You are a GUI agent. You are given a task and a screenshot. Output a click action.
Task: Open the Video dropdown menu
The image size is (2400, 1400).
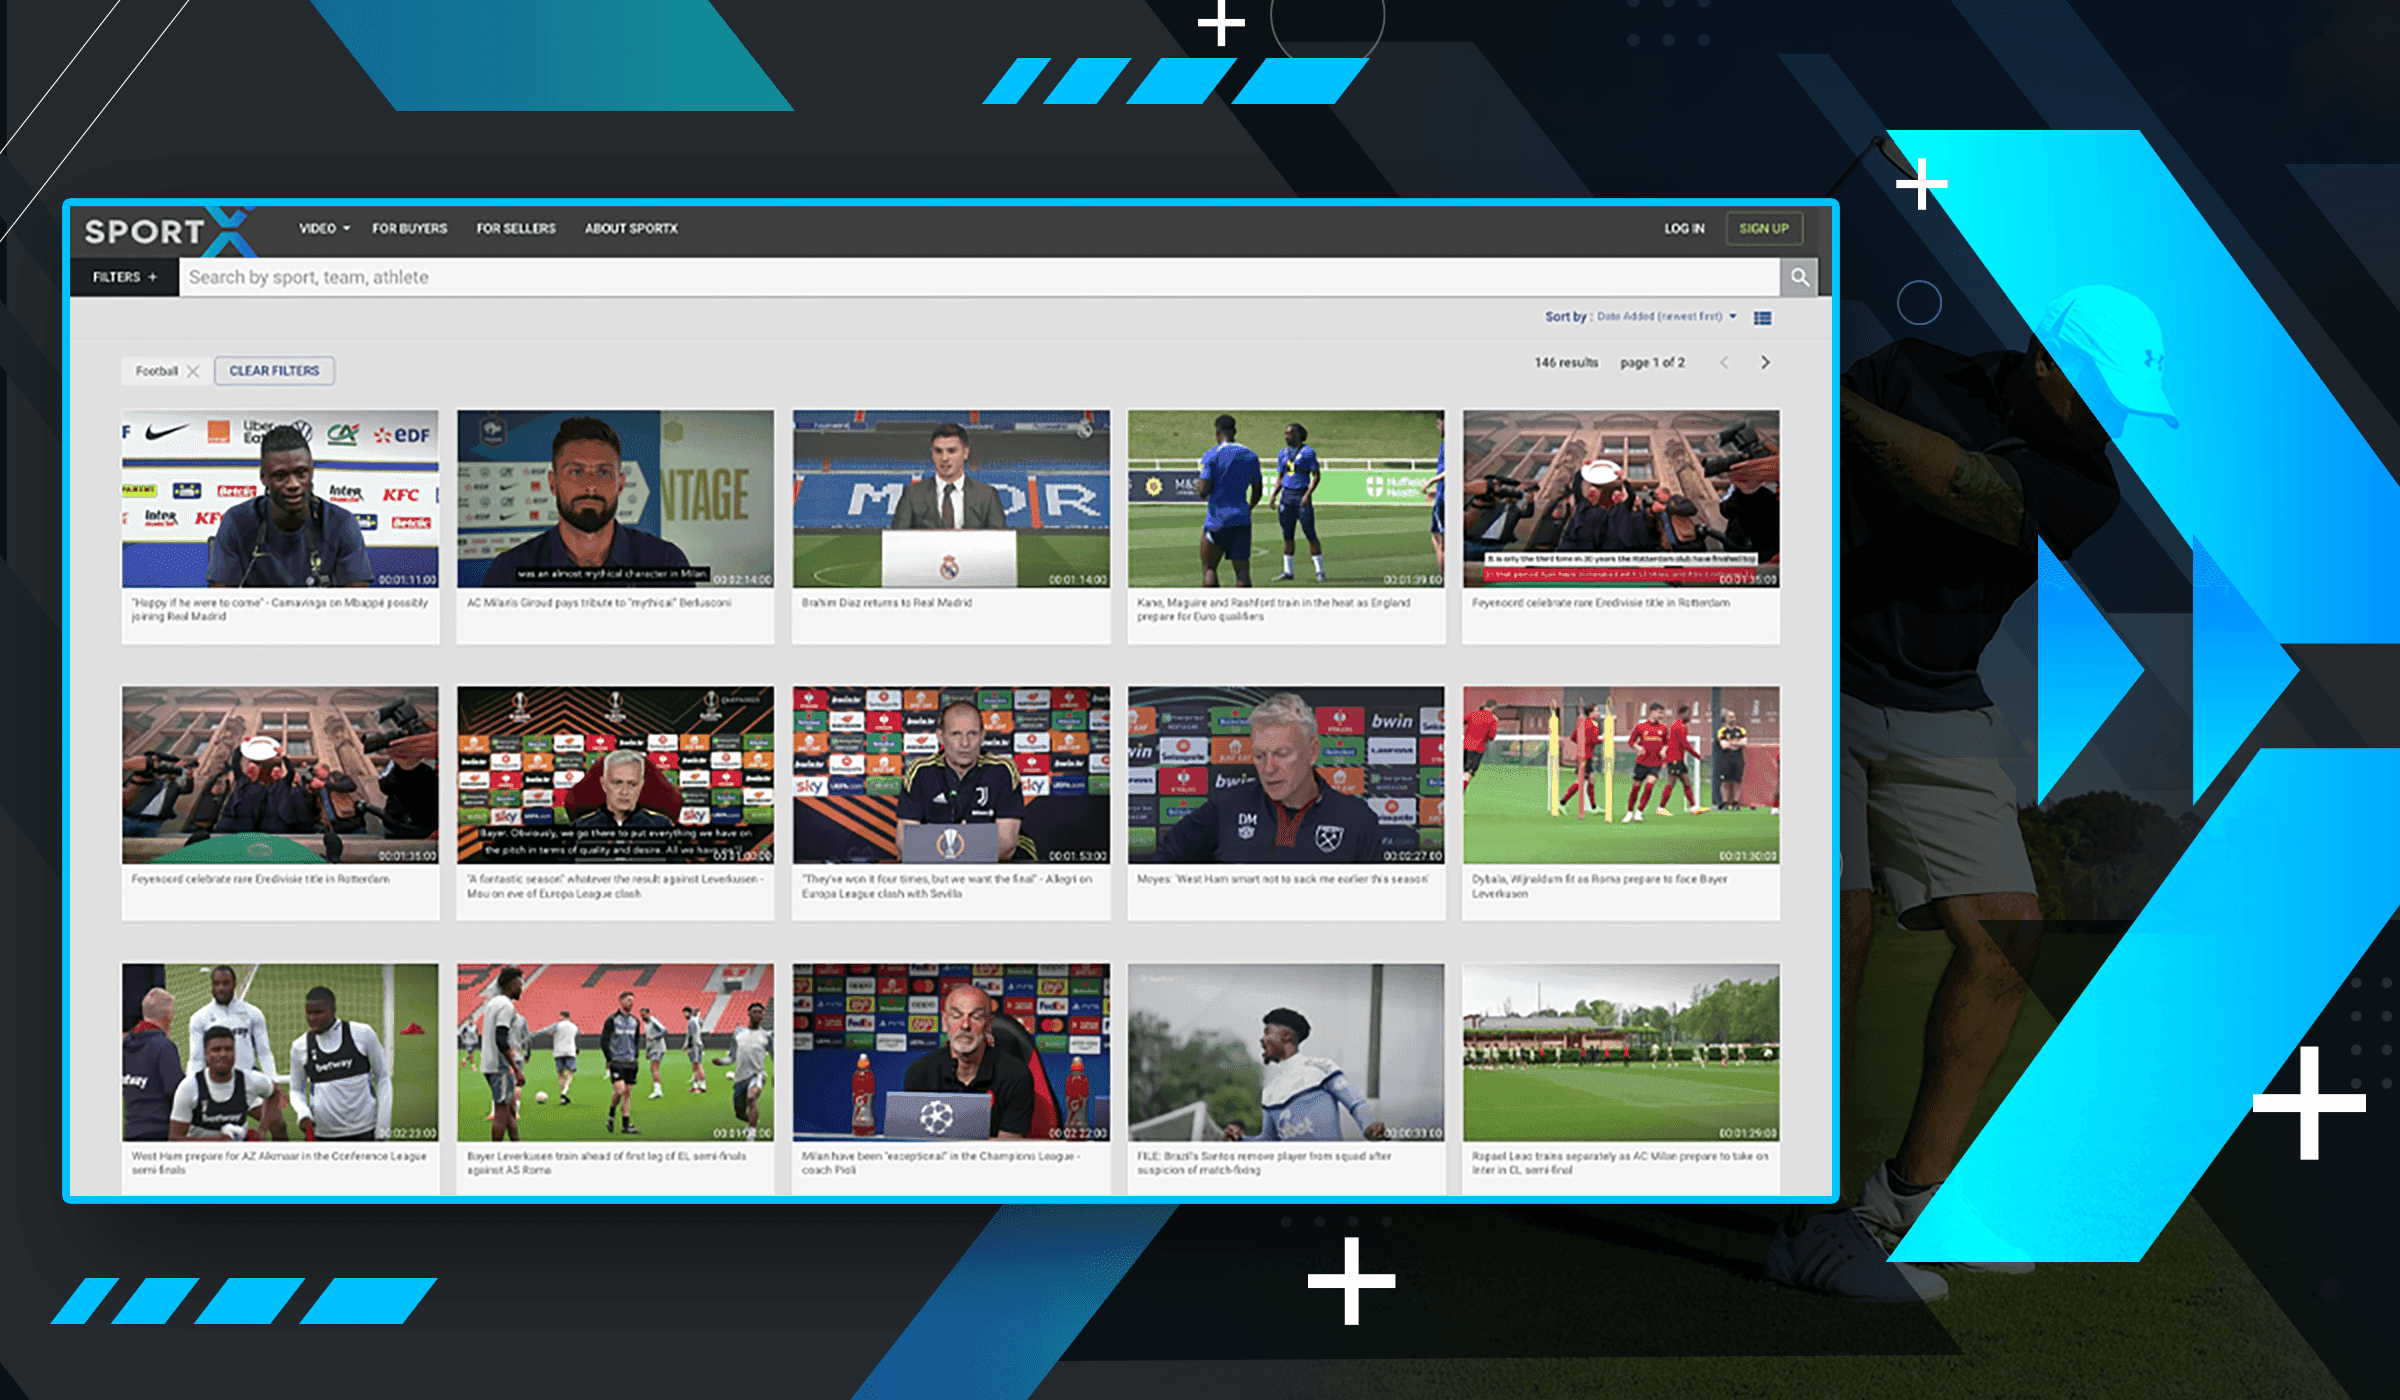coord(324,229)
